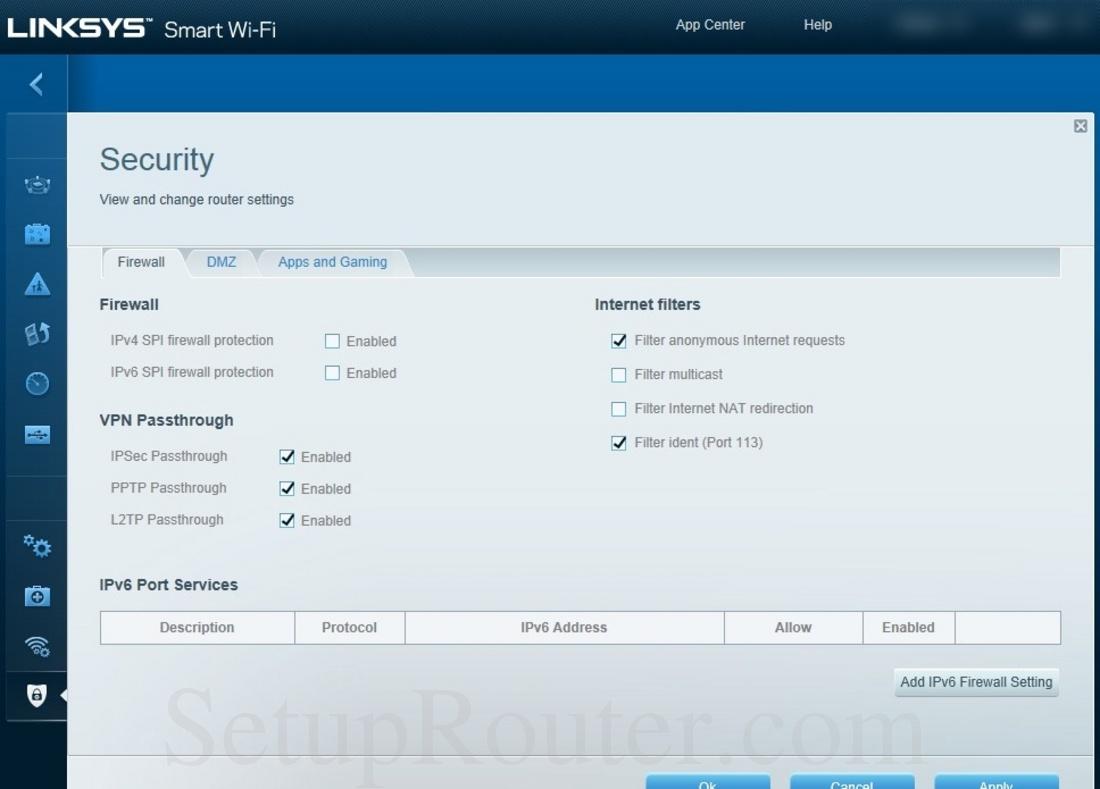1100x789 pixels.
Task: Open Speed Test sidebar icon
Action: pyautogui.click(x=37, y=384)
